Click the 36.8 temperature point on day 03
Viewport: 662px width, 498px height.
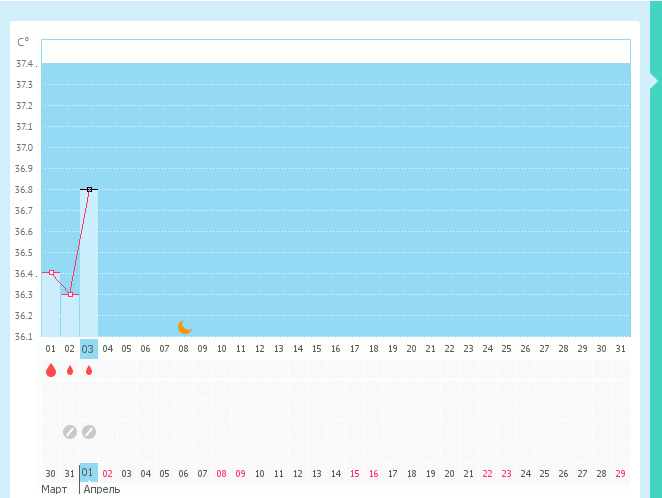89,189
